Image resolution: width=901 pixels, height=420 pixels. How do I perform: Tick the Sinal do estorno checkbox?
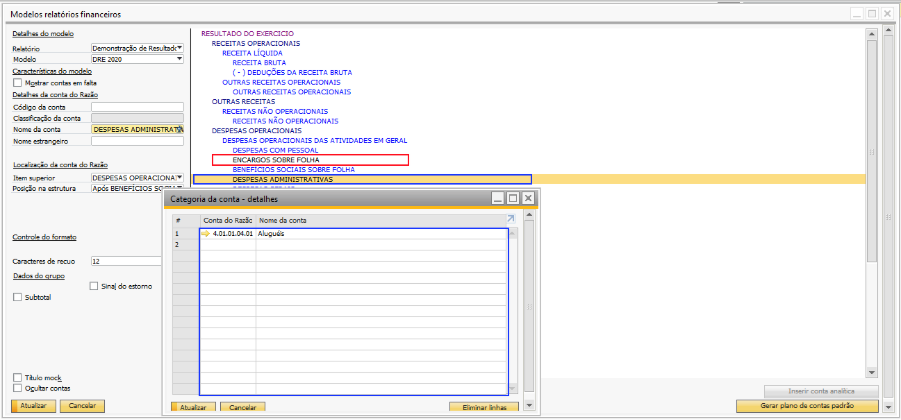pos(94,286)
